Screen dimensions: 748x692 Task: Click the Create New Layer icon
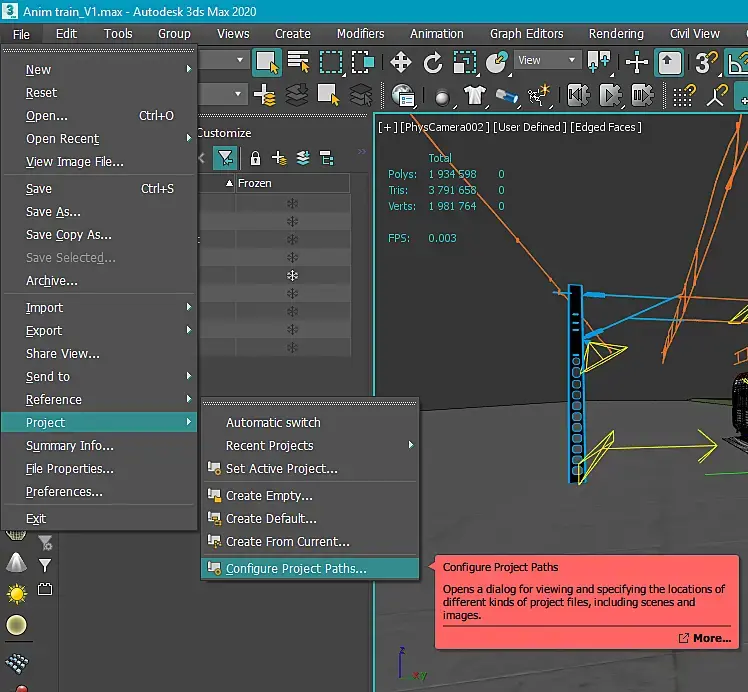pos(264,95)
